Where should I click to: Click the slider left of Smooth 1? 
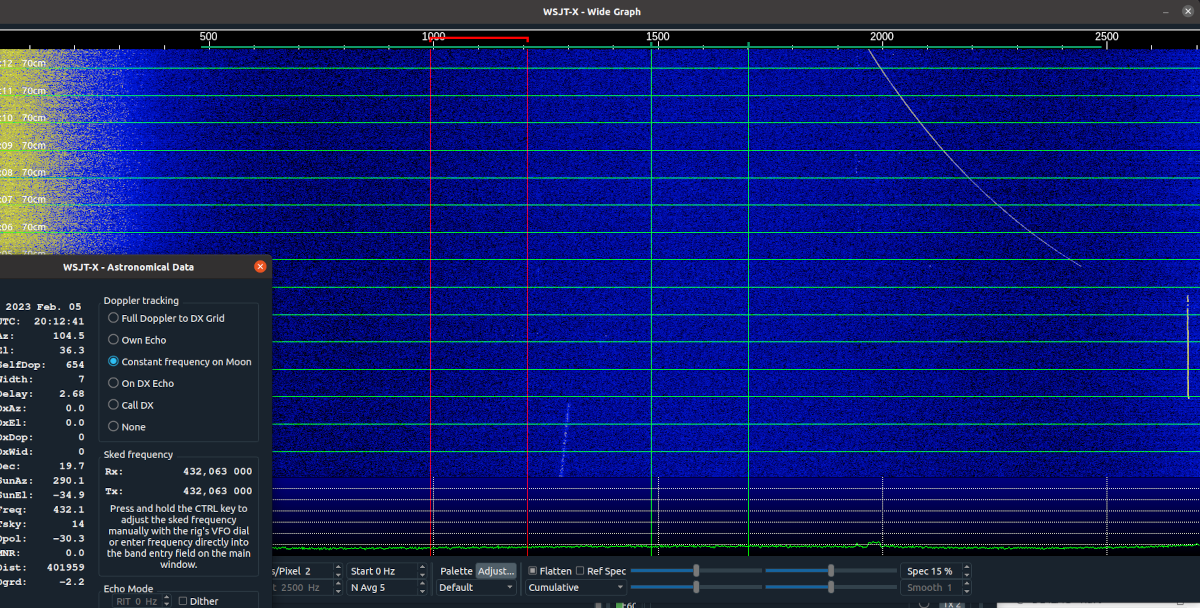829,587
